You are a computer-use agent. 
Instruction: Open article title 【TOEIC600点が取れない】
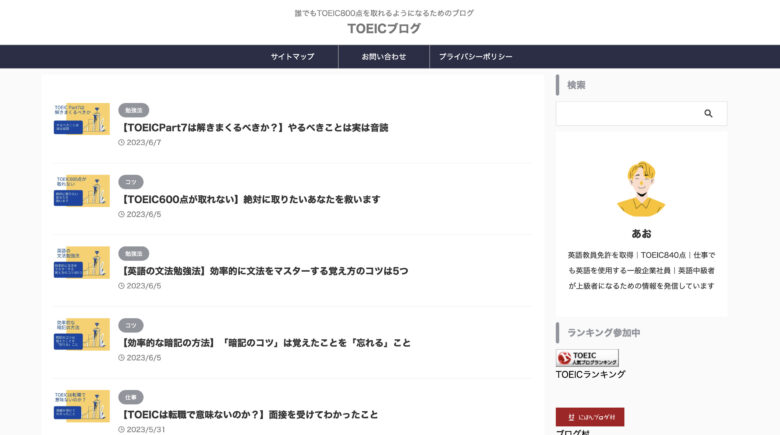click(251, 199)
